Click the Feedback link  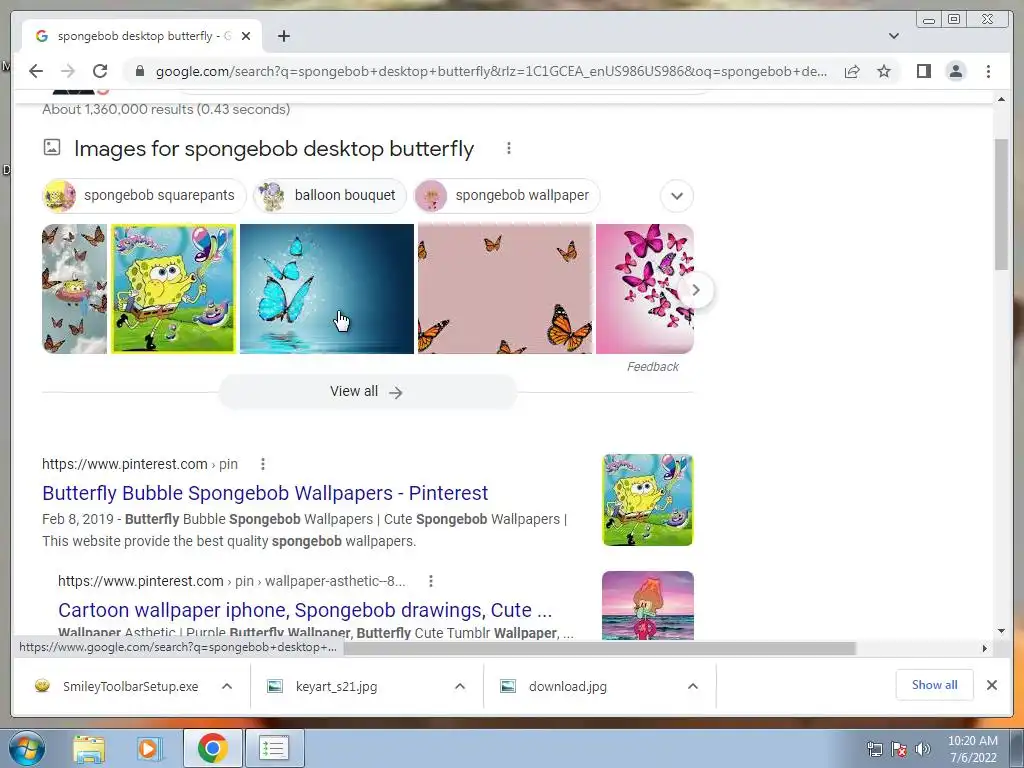(x=652, y=367)
